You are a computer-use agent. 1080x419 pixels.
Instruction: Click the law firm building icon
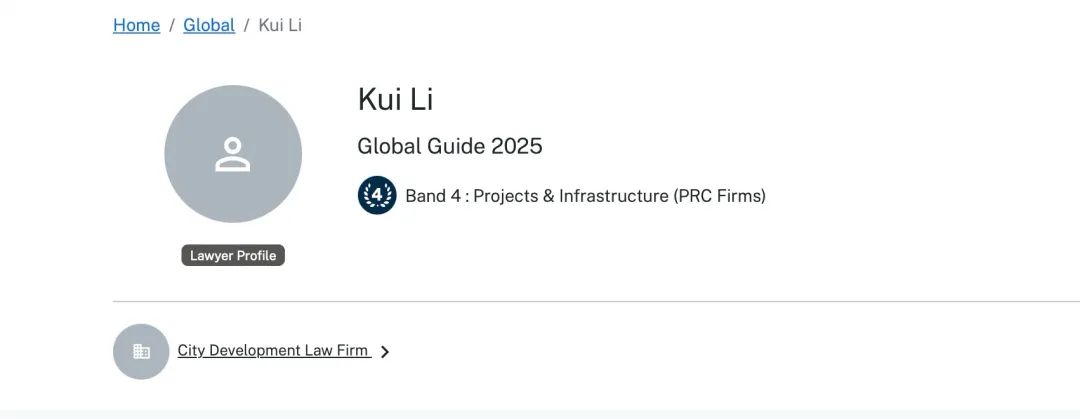pyautogui.click(x=141, y=351)
